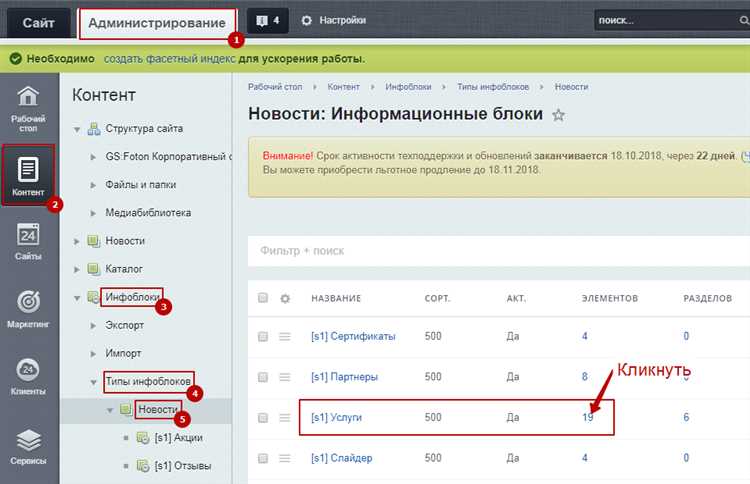This screenshot has height=484, width=750.
Task: Check the Слайдер row checkbox
Action: pyautogui.click(x=263, y=459)
